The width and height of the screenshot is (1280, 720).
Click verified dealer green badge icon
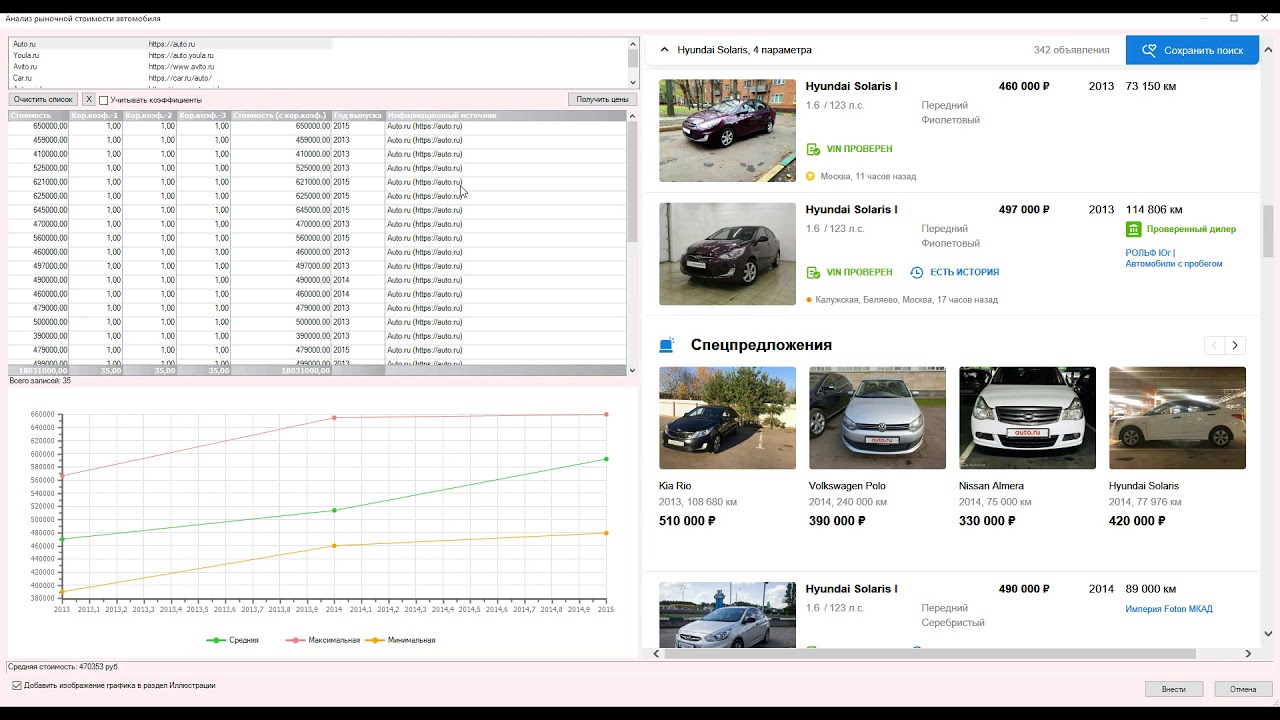tap(1133, 229)
